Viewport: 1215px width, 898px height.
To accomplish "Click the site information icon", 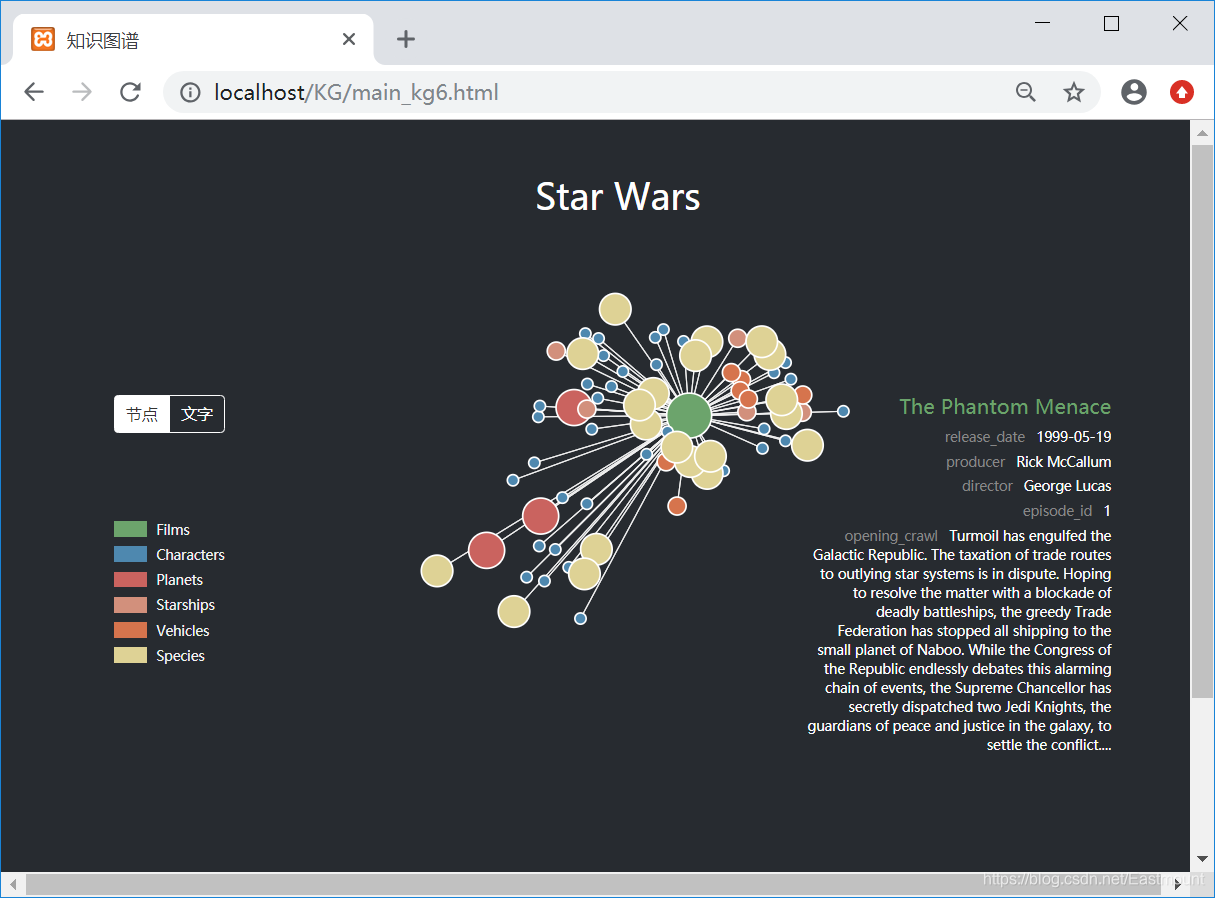I will point(190,93).
